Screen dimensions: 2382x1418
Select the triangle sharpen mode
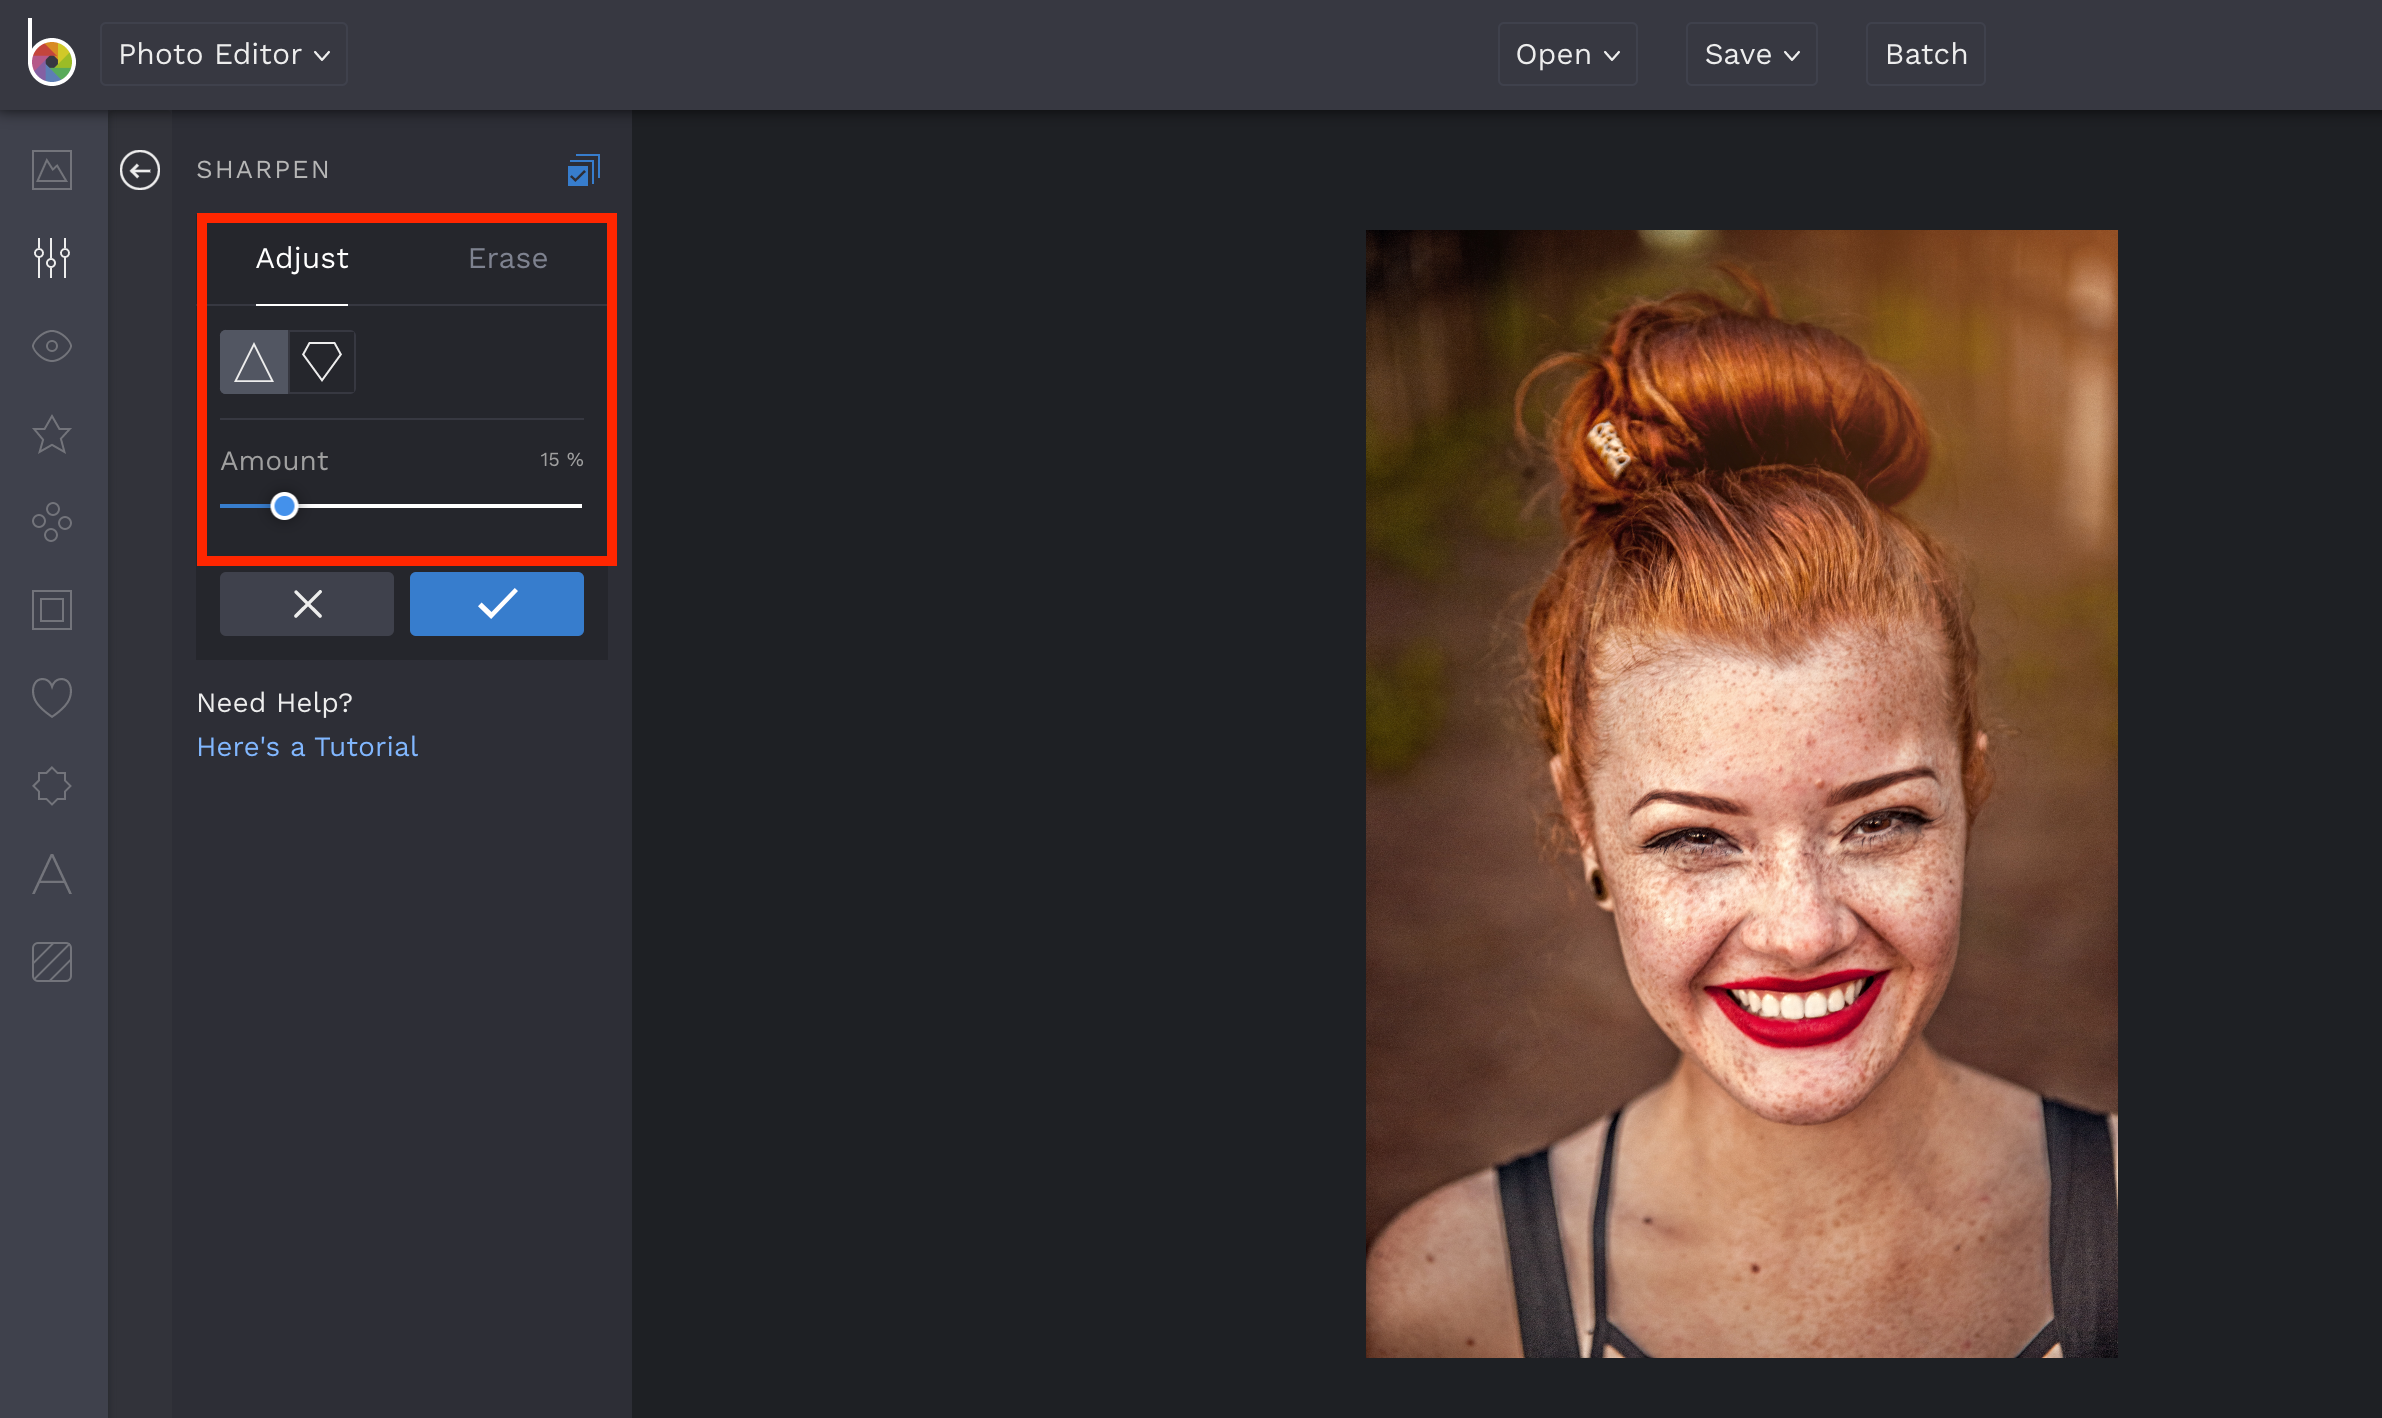[x=254, y=361]
